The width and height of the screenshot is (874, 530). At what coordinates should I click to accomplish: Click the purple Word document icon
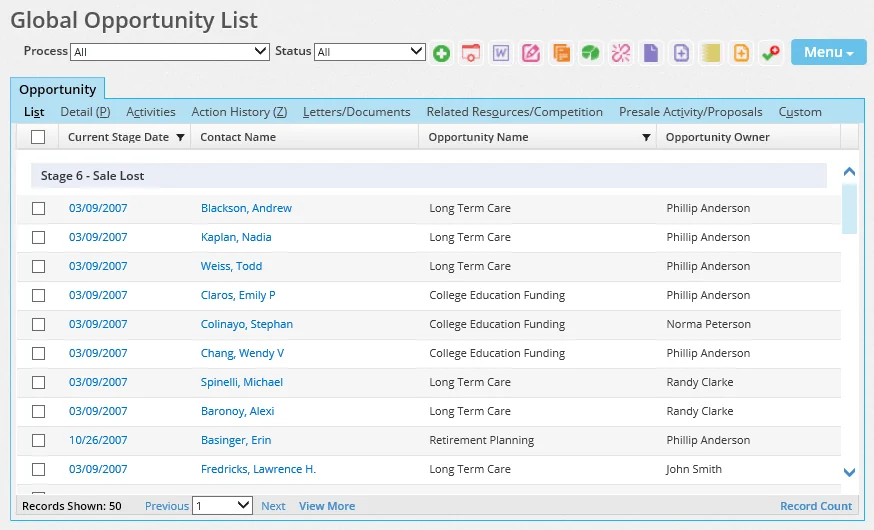501,53
